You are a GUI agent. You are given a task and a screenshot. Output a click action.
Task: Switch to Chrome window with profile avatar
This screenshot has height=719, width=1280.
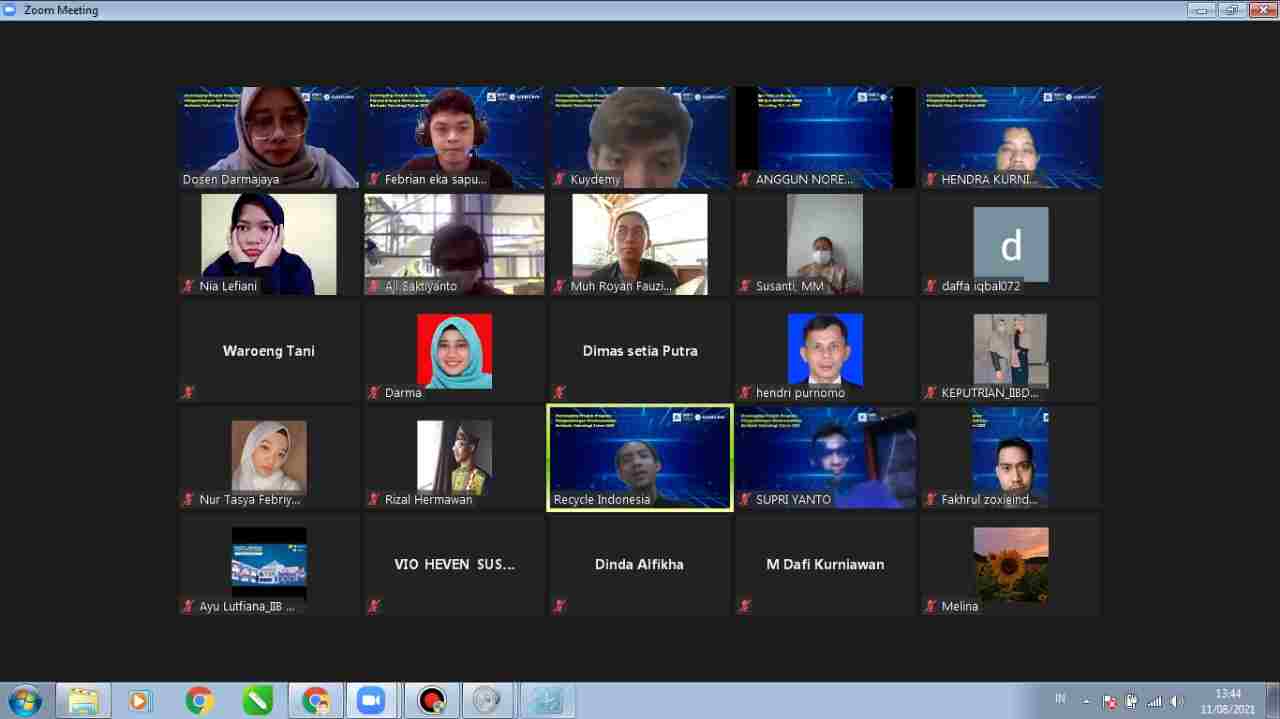[x=316, y=700]
